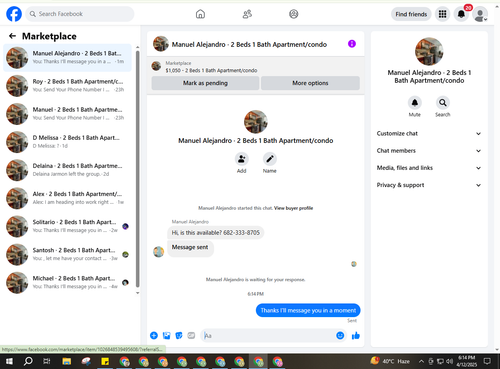The height and width of the screenshot is (369, 500).
Task: Expand Media, files and links section
Action: click(x=429, y=168)
